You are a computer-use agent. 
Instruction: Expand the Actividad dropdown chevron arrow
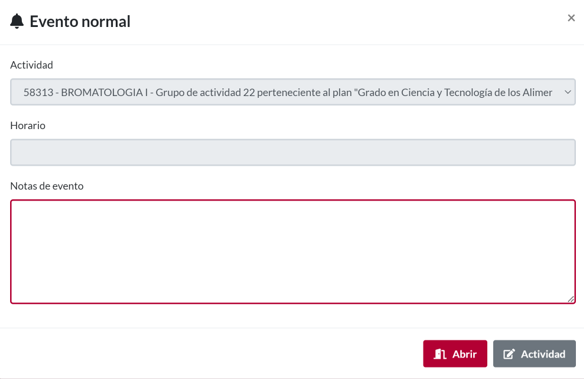coord(568,92)
